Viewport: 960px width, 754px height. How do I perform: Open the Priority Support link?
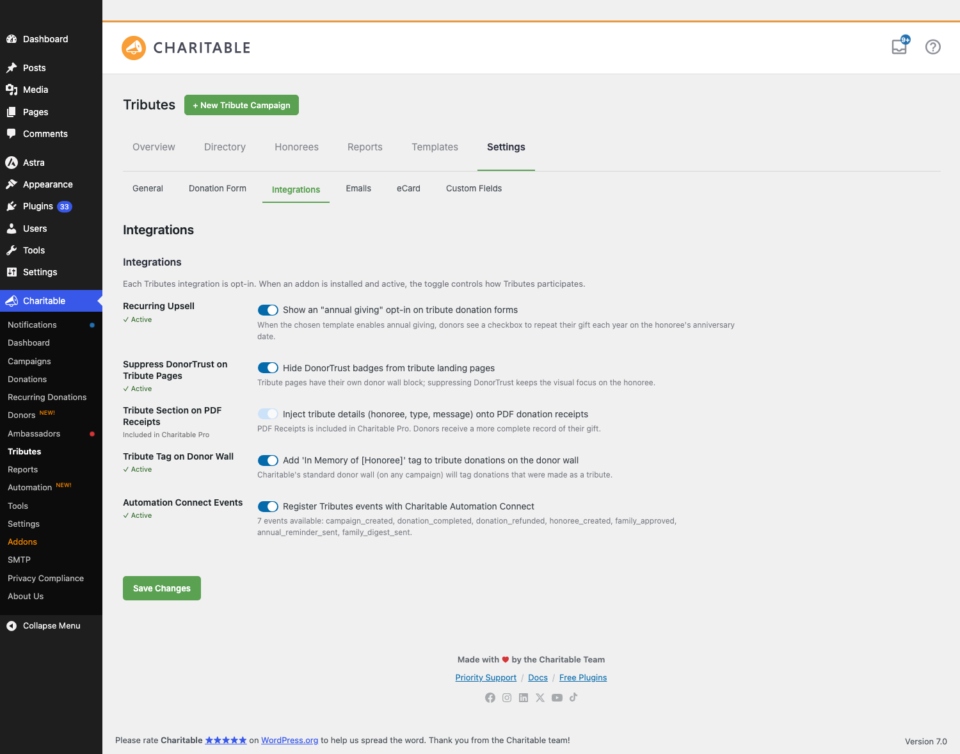(x=486, y=677)
